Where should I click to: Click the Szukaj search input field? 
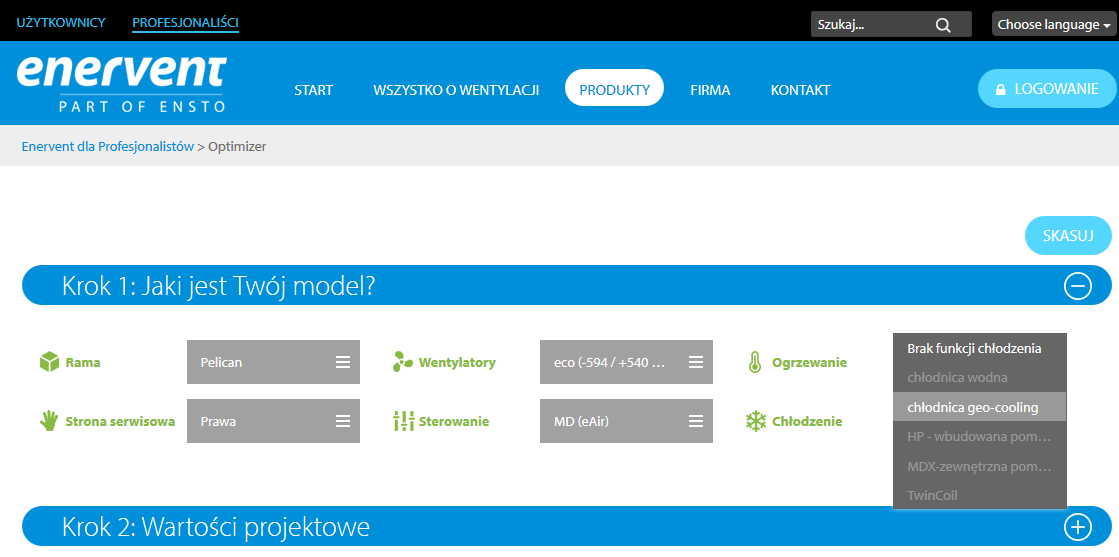pyautogui.click(x=870, y=25)
